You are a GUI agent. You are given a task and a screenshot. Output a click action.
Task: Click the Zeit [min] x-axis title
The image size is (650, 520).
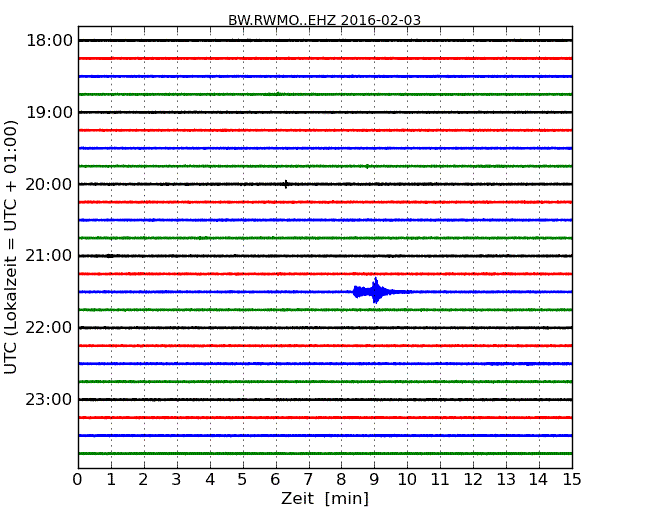(x=325, y=498)
